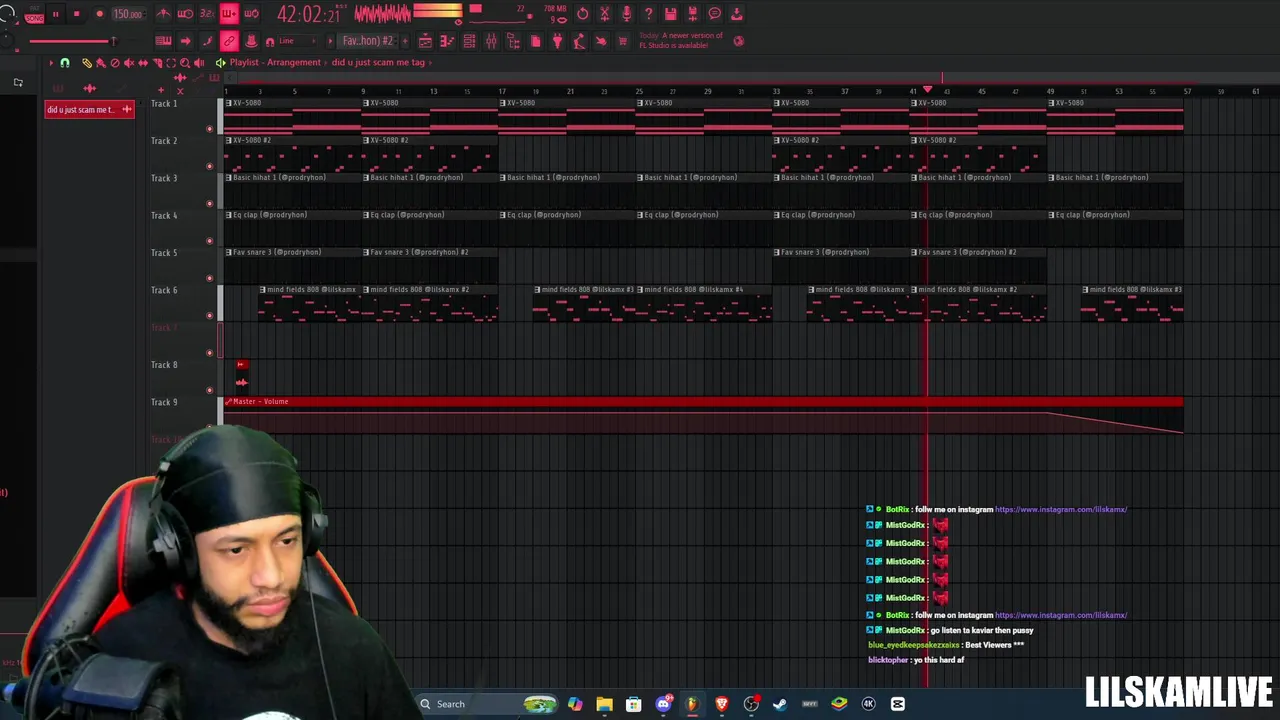Toggle typing keyboard to piano
This screenshot has width=1280, height=720.
tap(163, 41)
